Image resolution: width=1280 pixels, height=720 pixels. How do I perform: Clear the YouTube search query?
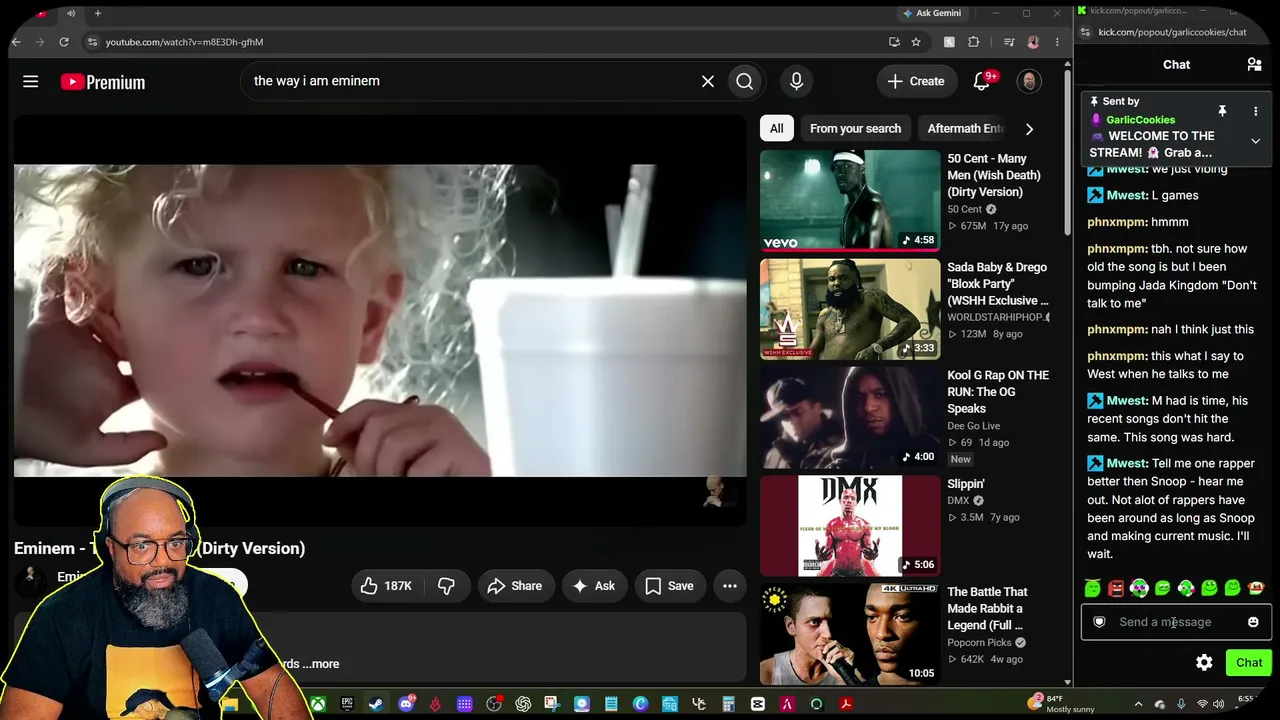(708, 81)
